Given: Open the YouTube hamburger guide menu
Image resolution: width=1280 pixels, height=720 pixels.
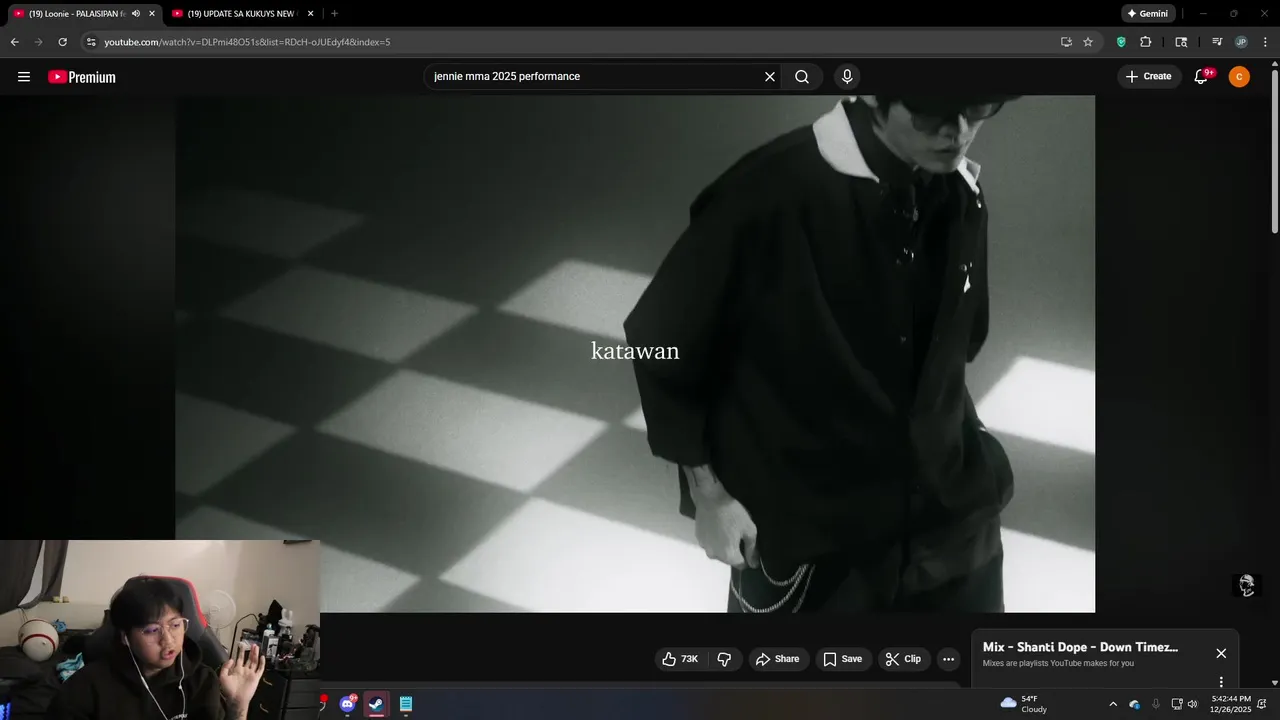Looking at the screenshot, I should (24, 77).
